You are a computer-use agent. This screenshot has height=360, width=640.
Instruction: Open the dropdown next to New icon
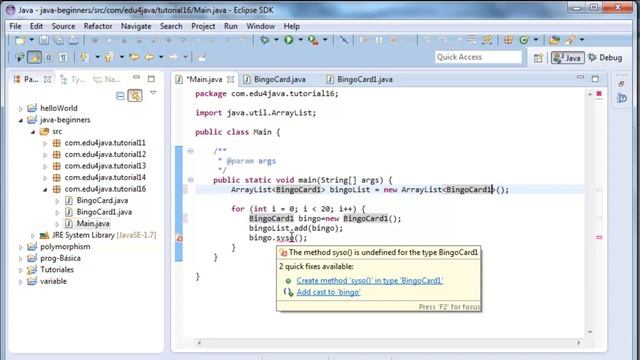coord(31,40)
